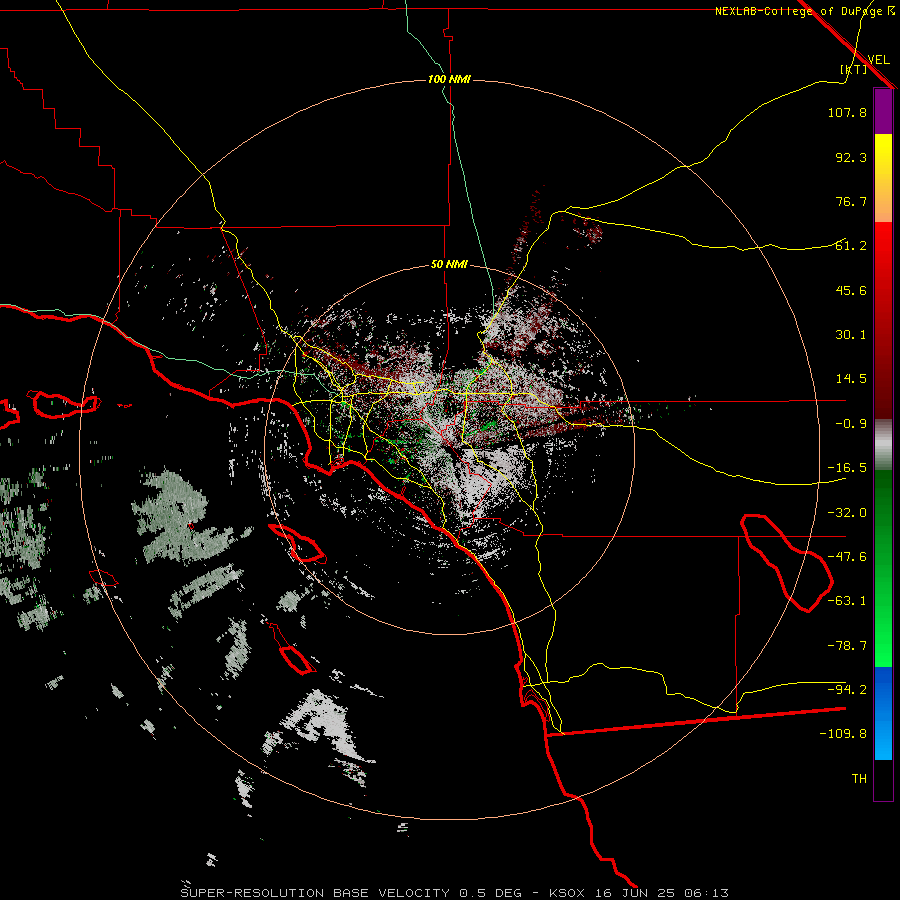Click the 06:13 timestamp in caption

[x=706, y=893]
